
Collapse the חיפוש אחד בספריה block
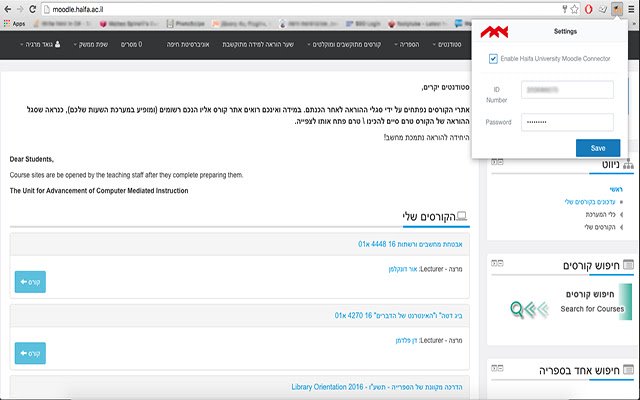[x=500, y=368]
